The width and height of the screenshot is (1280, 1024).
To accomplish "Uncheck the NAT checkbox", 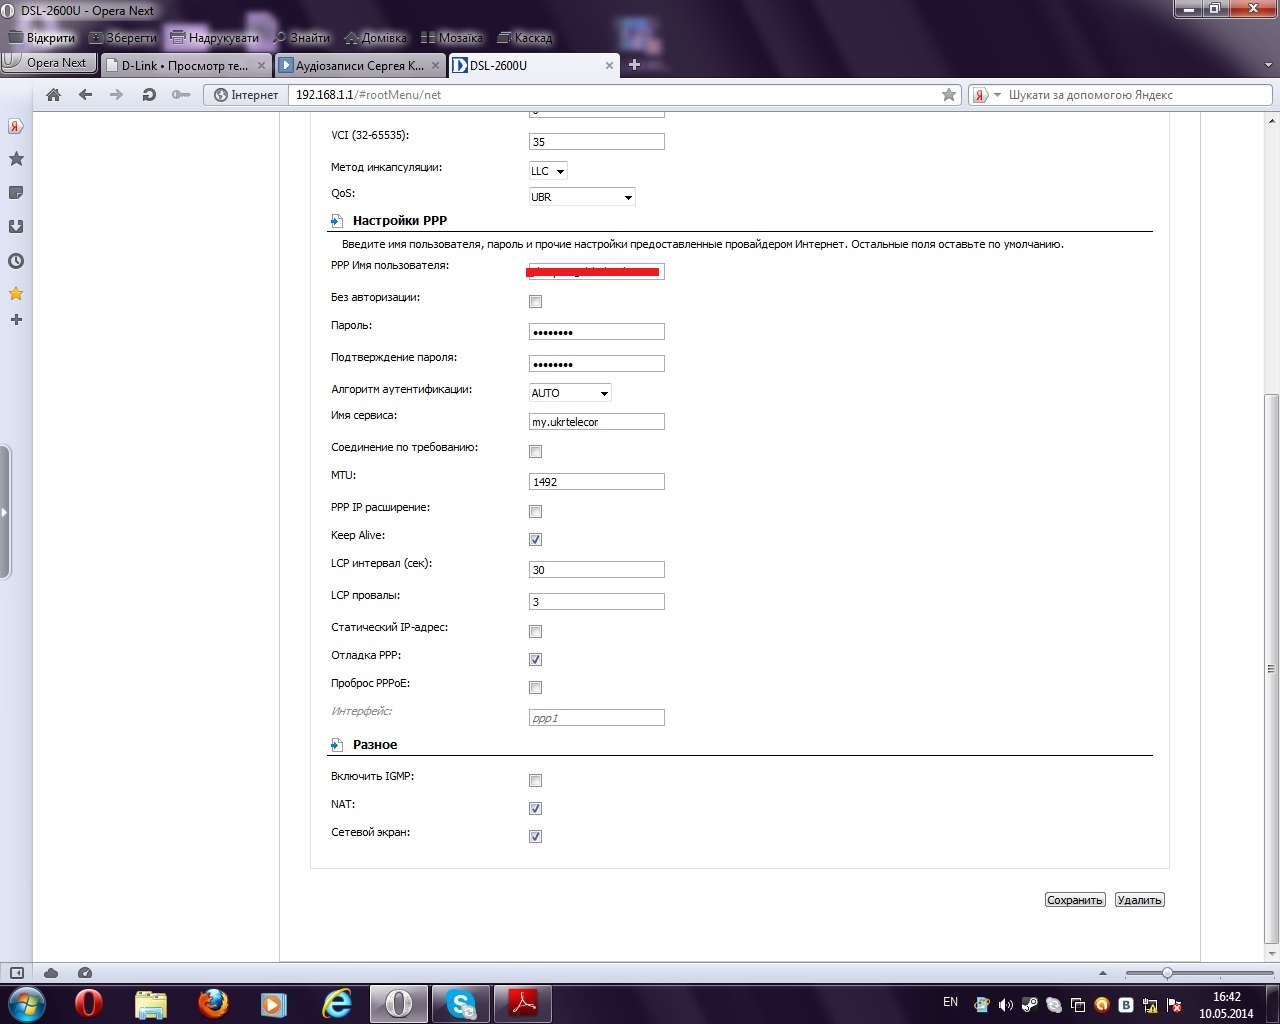I will pos(535,809).
